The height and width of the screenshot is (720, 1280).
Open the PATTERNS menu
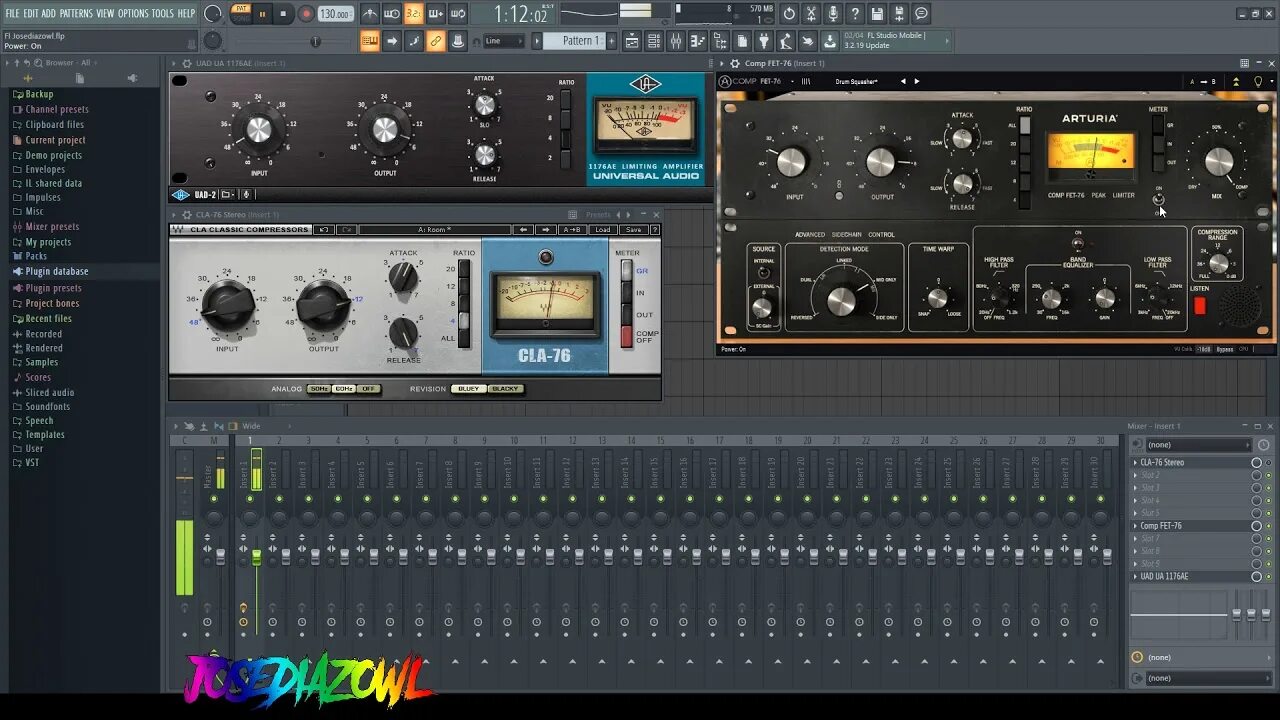point(76,13)
